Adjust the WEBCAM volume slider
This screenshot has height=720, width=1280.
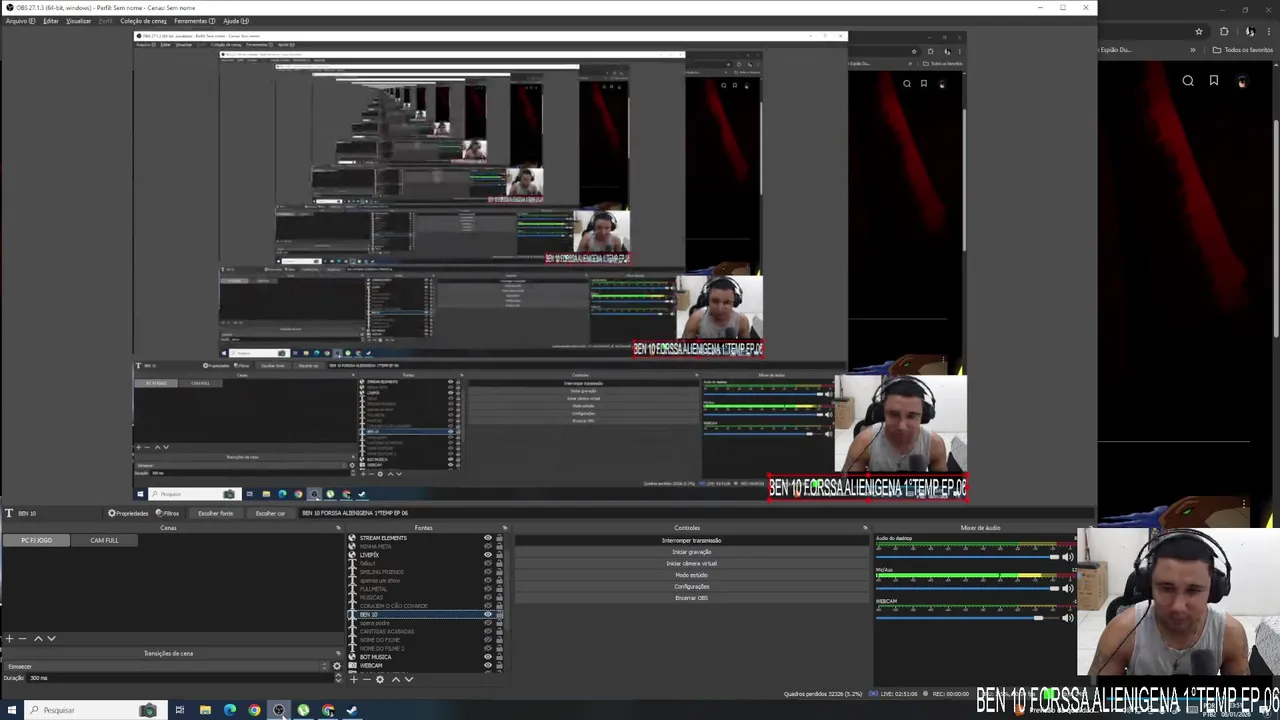click(x=967, y=618)
